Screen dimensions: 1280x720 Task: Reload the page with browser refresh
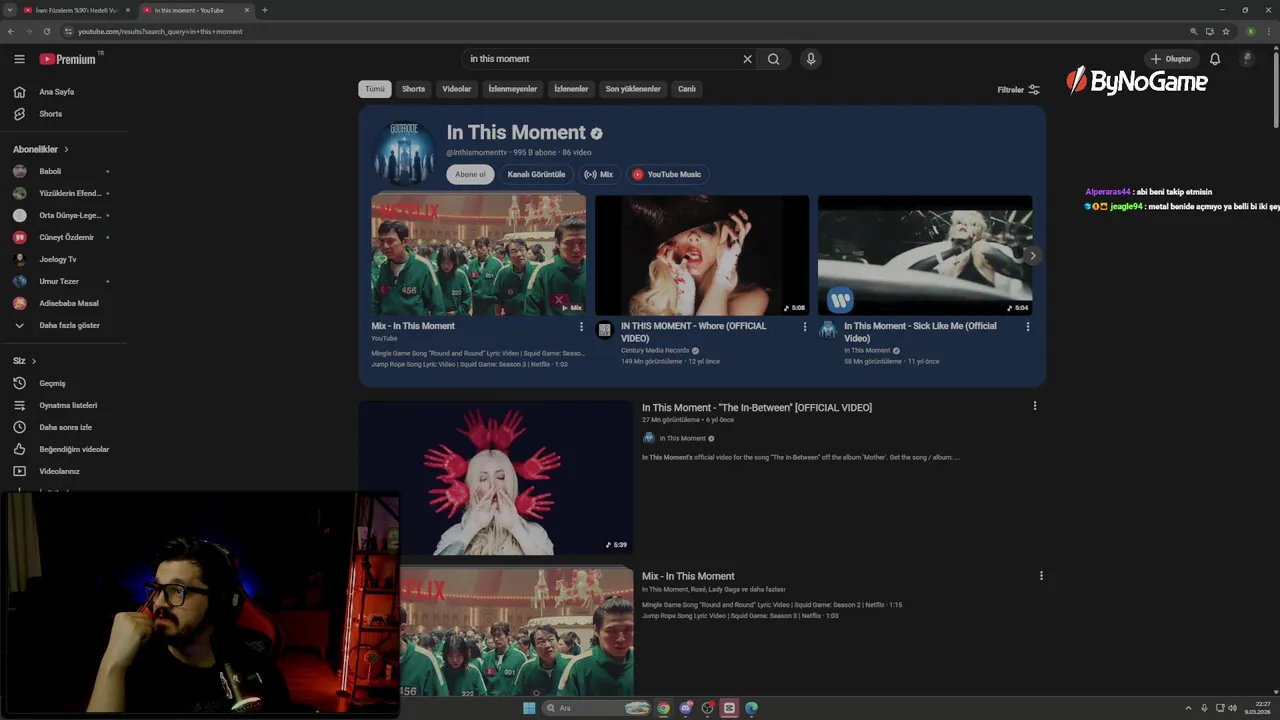tap(46, 31)
